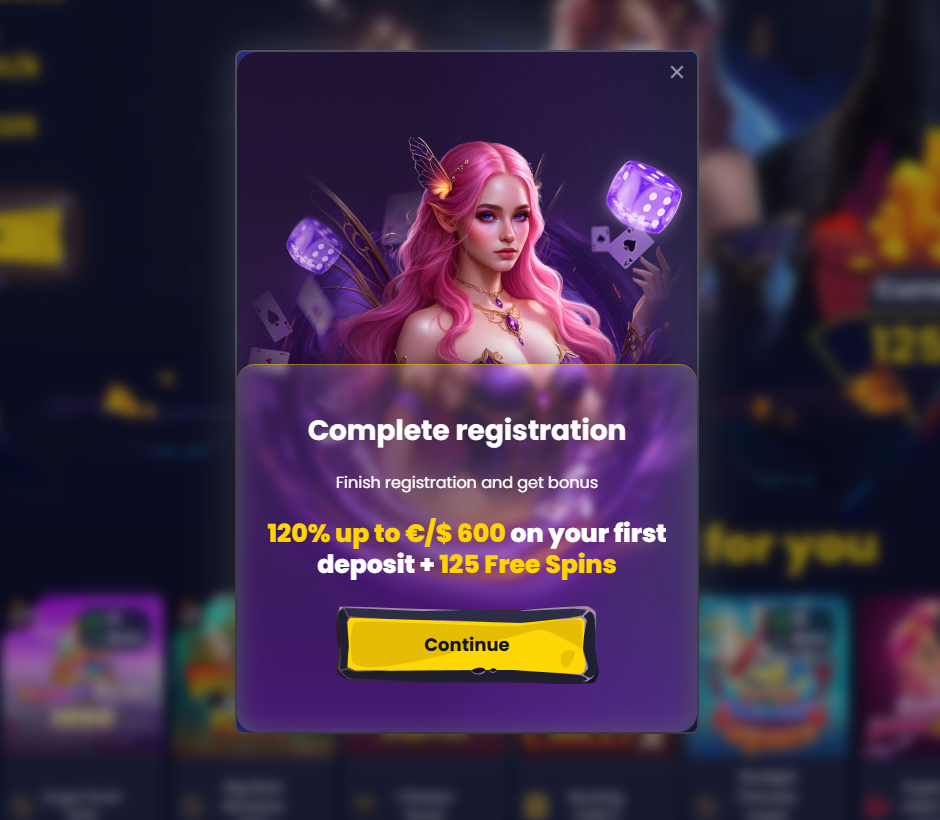Click the butterfly ornament in the fairy's hair
940x820 pixels.
click(432, 167)
